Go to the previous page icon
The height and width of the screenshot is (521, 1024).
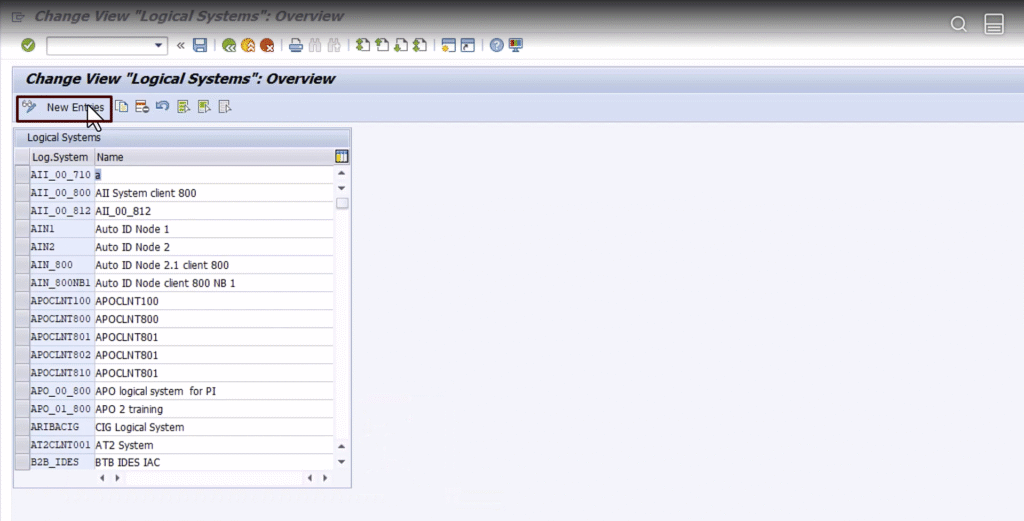coord(382,45)
